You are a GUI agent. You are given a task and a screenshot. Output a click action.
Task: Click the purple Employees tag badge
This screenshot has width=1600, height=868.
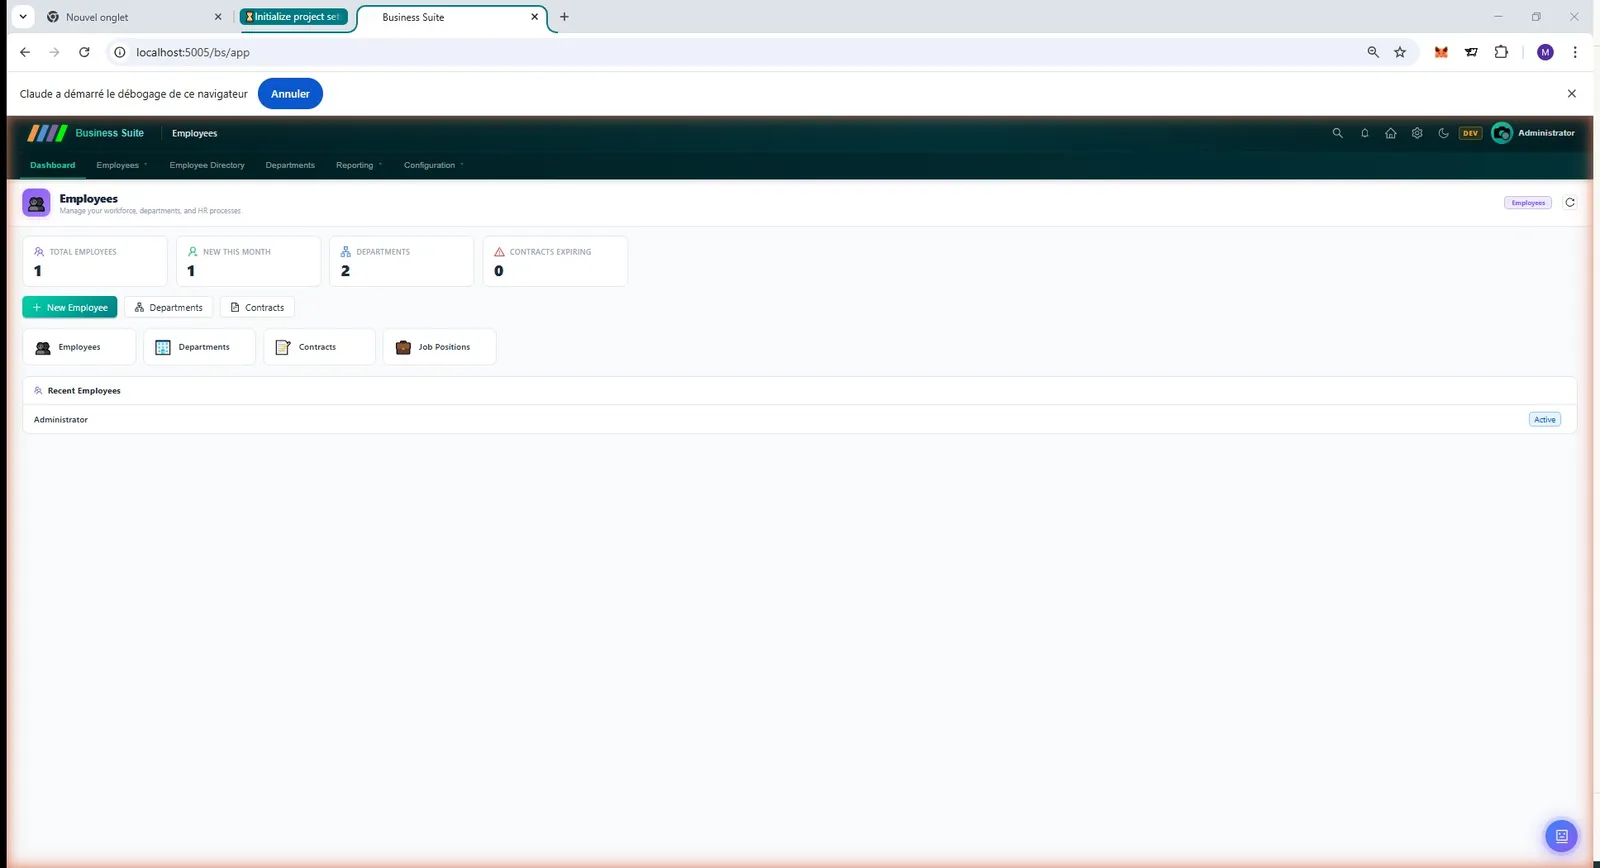pyautogui.click(x=1528, y=203)
